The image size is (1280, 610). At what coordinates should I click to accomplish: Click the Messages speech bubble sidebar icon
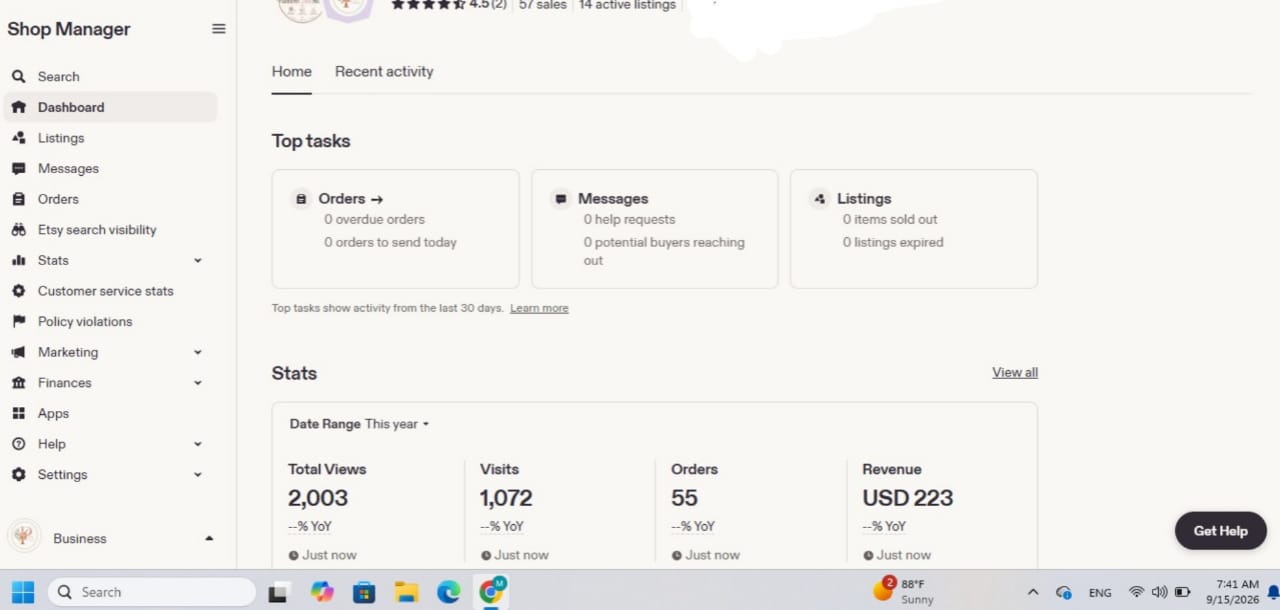point(18,169)
